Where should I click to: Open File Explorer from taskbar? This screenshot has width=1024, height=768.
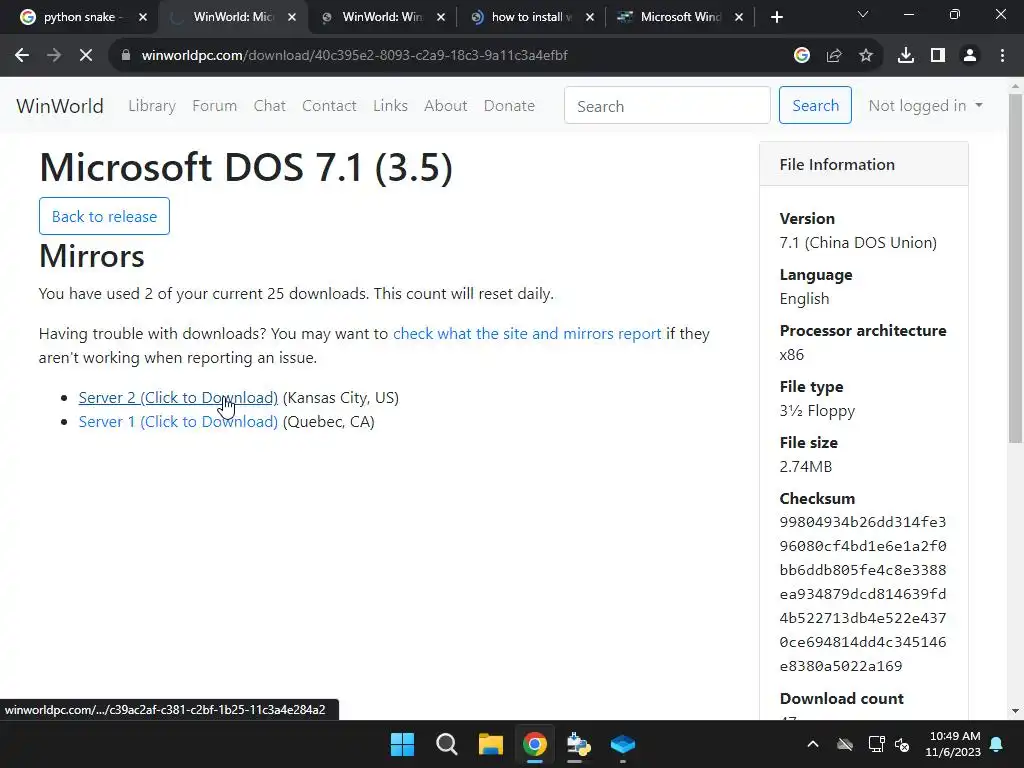[490, 744]
